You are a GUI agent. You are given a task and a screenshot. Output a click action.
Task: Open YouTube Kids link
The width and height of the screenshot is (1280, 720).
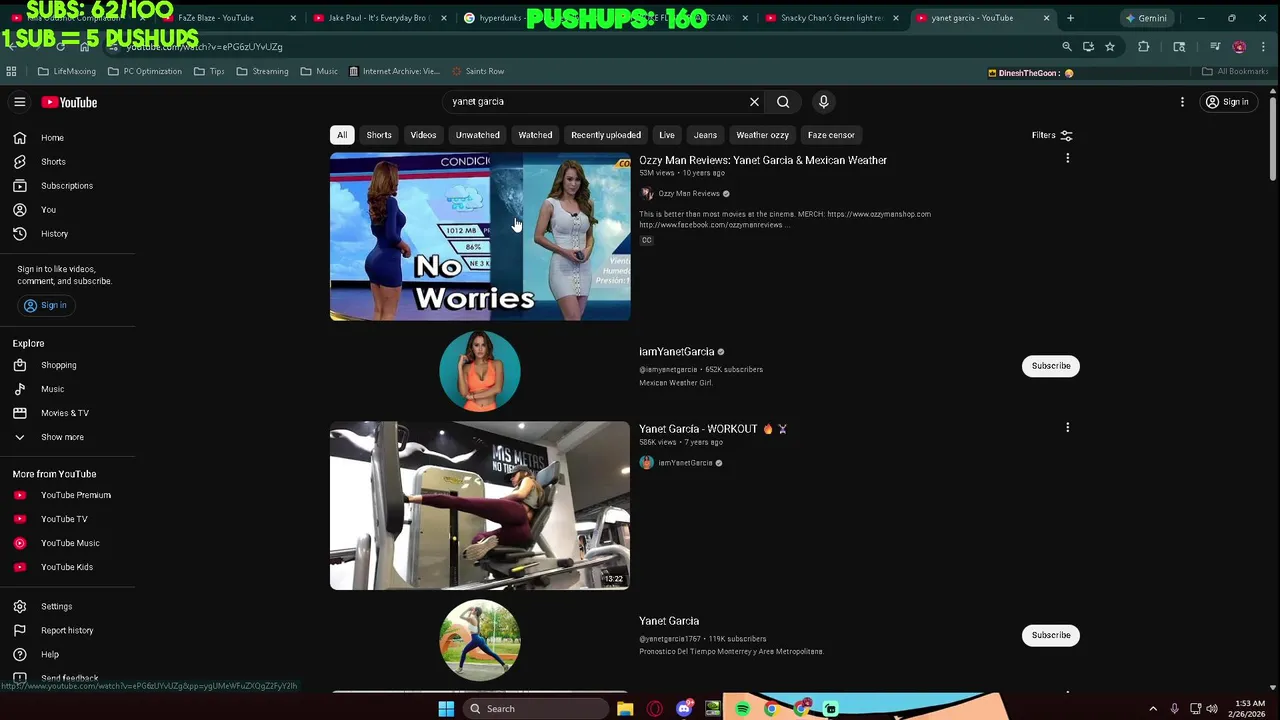[x=67, y=567]
